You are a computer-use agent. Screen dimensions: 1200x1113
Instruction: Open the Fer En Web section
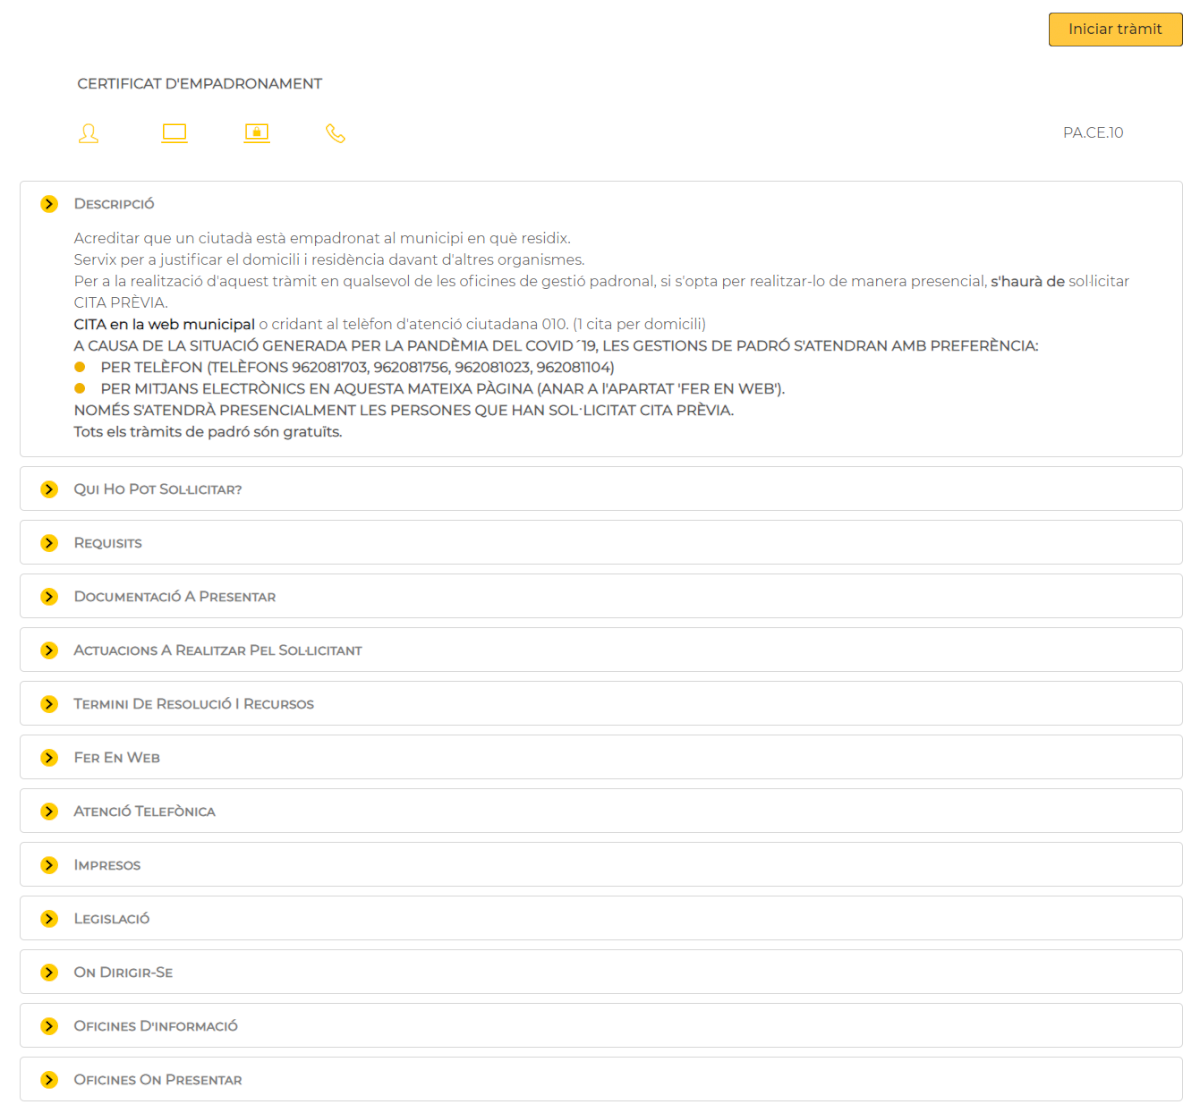click(117, 758)
